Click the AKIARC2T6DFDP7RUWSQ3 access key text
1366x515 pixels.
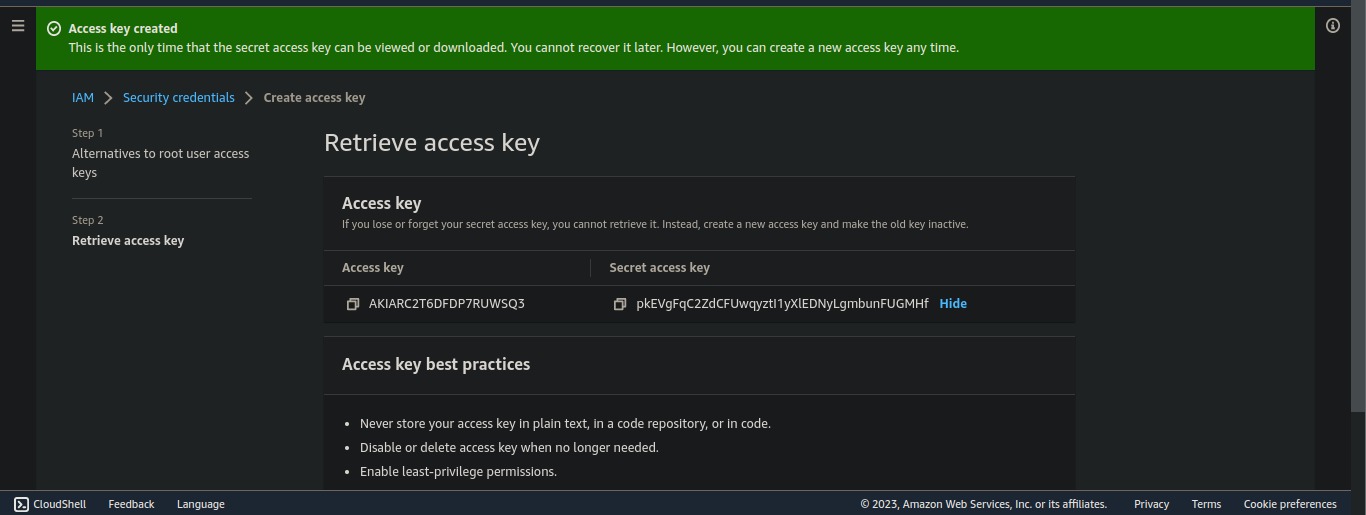point(446,304)
